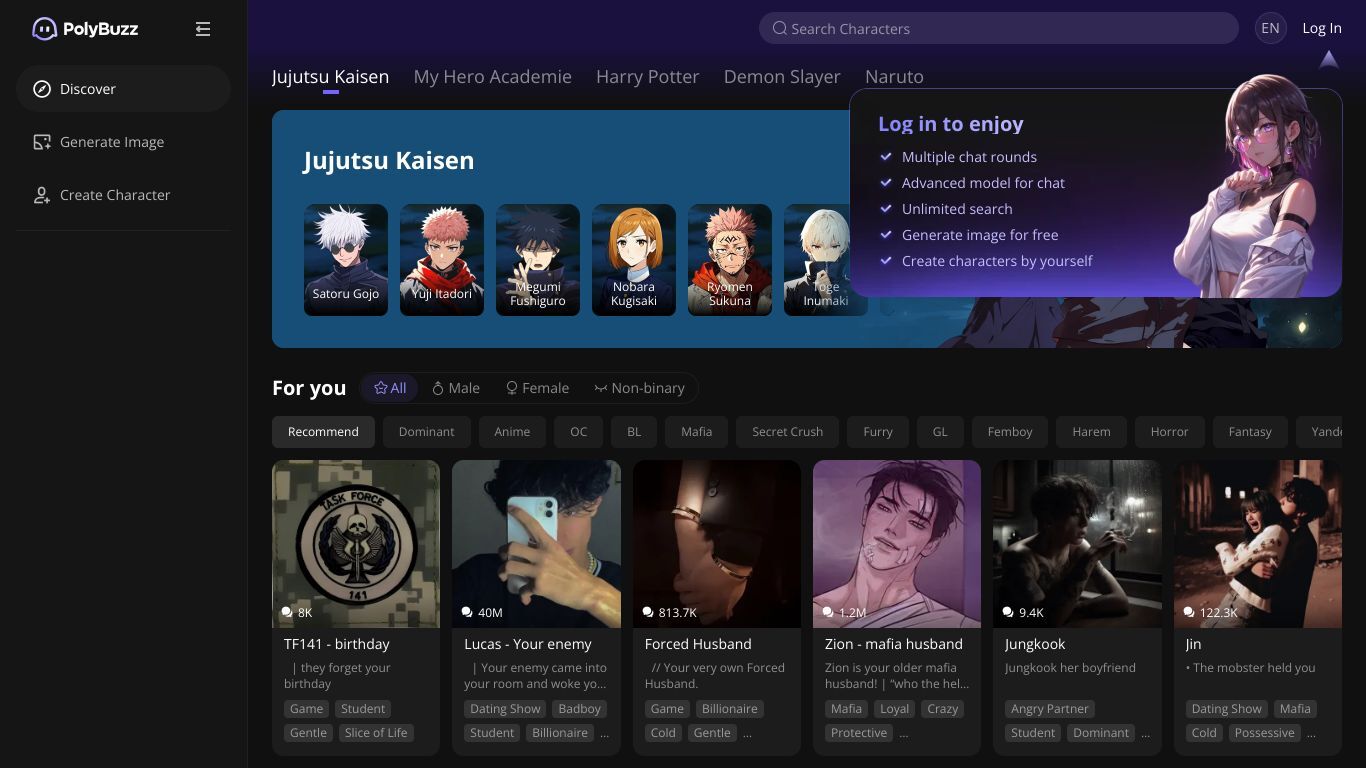Open the Jin card image
The height and width of the screenshot is (768, 1366).
tap(1258, 544)
